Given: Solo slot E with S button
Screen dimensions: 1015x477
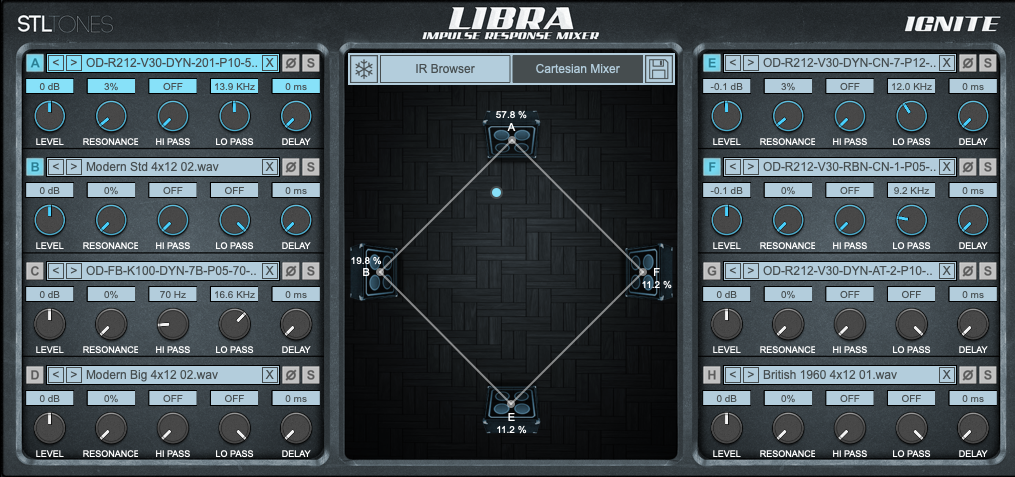Looking at the screenshot, I should (x=987, y=63).
